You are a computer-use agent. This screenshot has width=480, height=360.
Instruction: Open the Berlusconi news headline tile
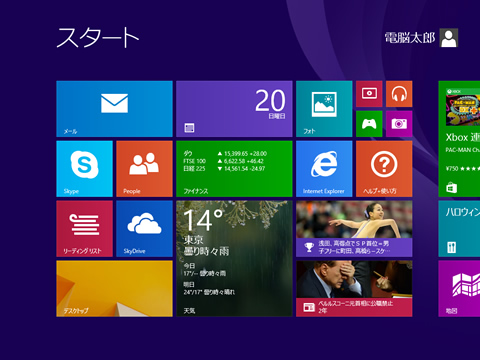[x=354, y=289]
